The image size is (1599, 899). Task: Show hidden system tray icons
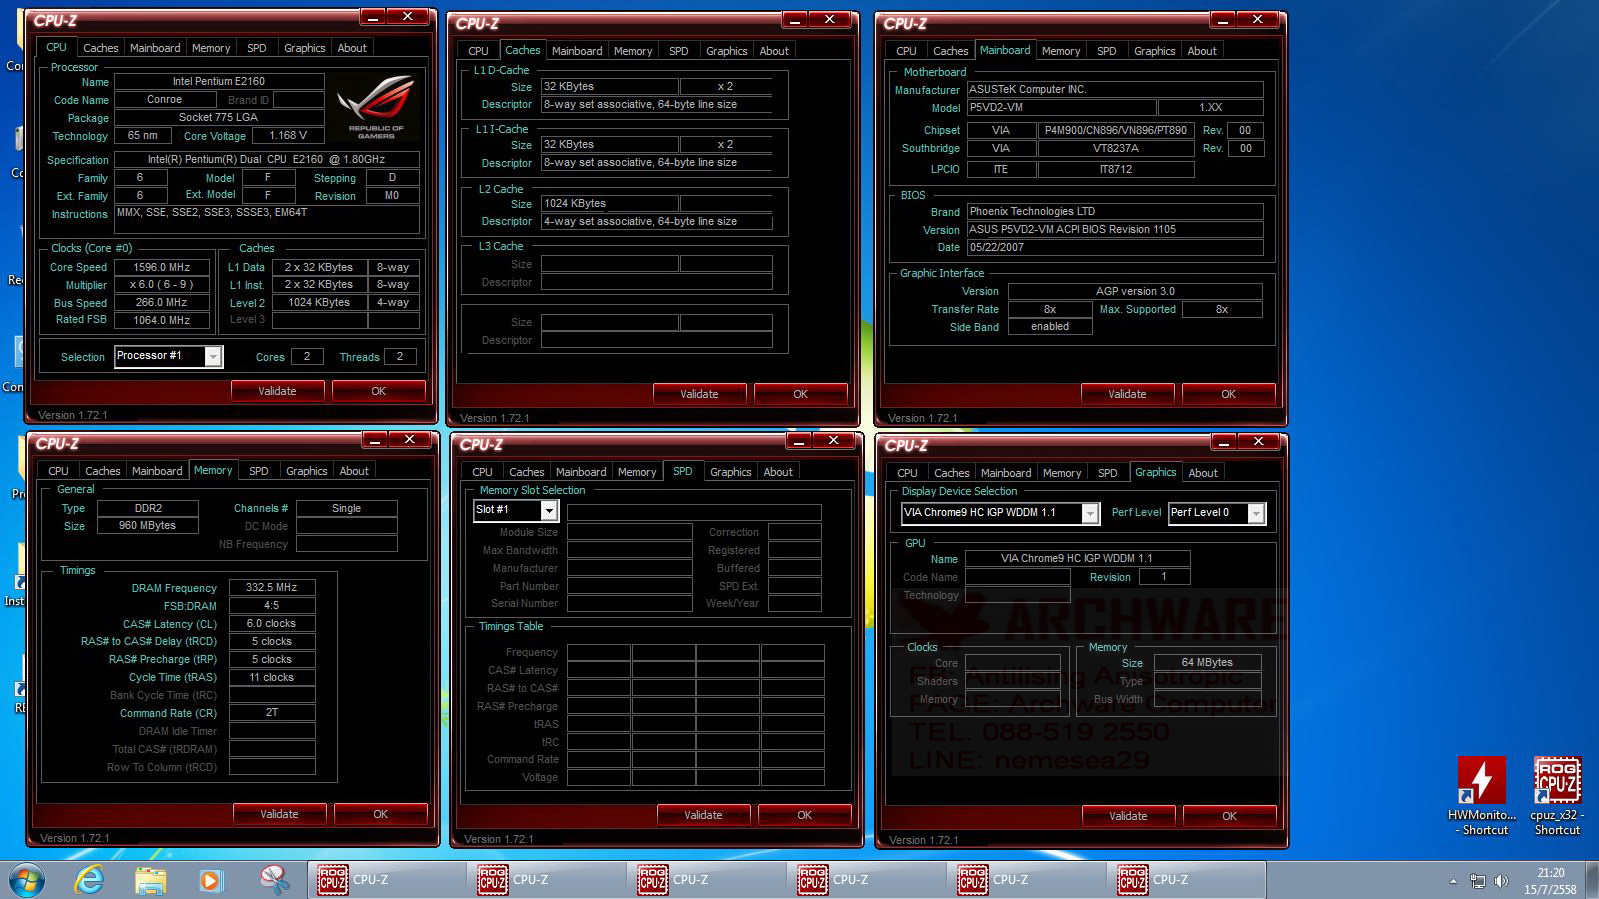tap(1453, 881)
